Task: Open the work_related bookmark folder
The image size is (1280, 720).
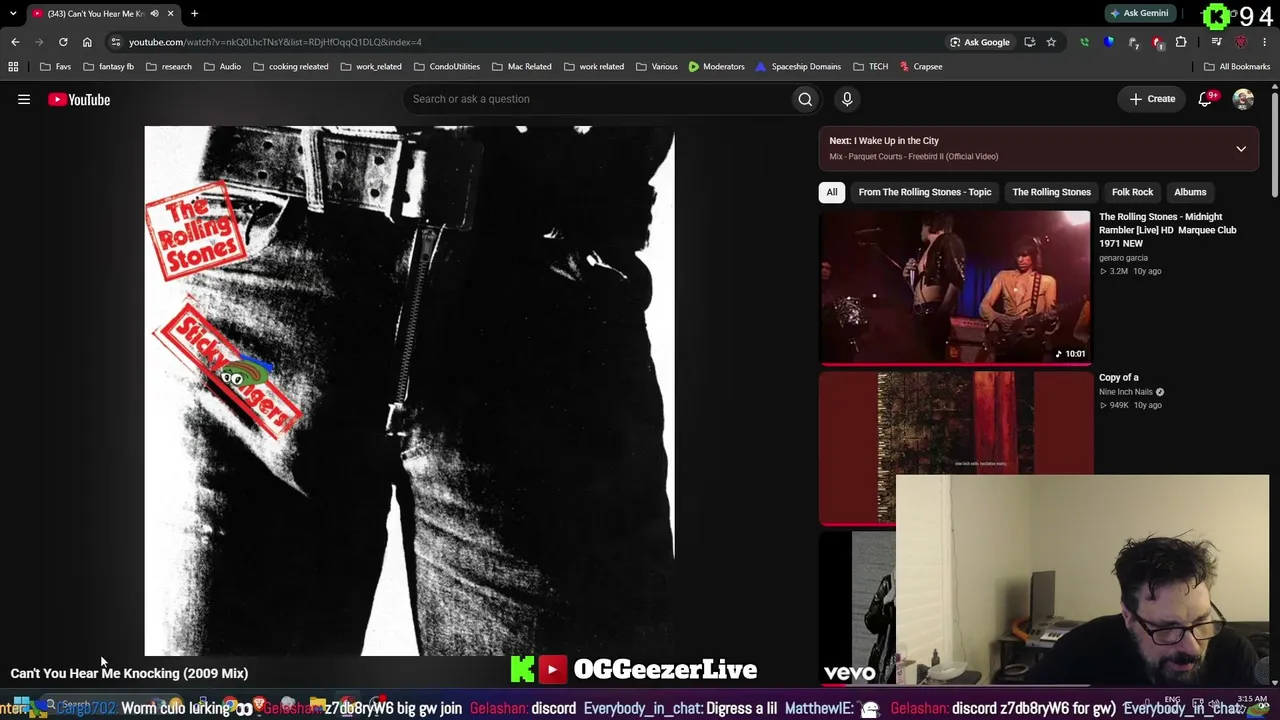Action: [371, 67]
